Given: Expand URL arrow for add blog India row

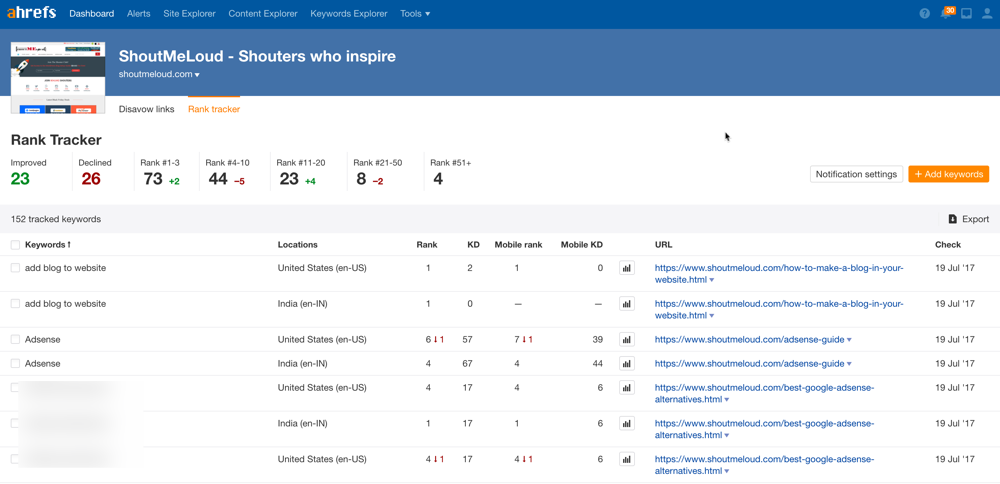Looking at the screenshot, I should [711, 316].
